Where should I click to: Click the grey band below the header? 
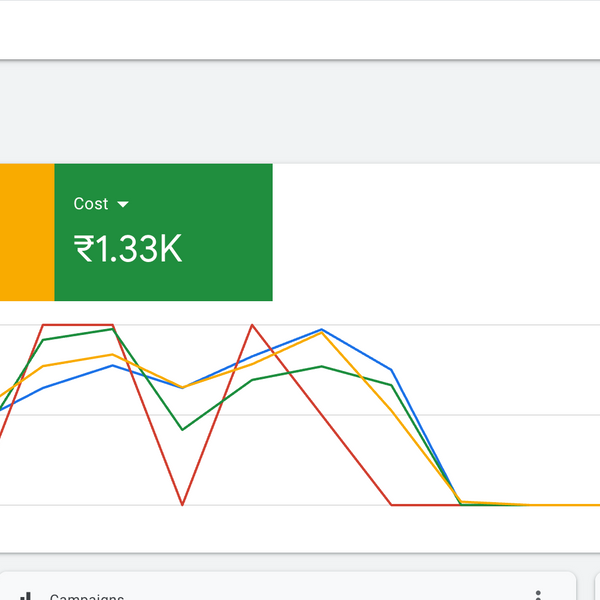(x=300, y=110)
